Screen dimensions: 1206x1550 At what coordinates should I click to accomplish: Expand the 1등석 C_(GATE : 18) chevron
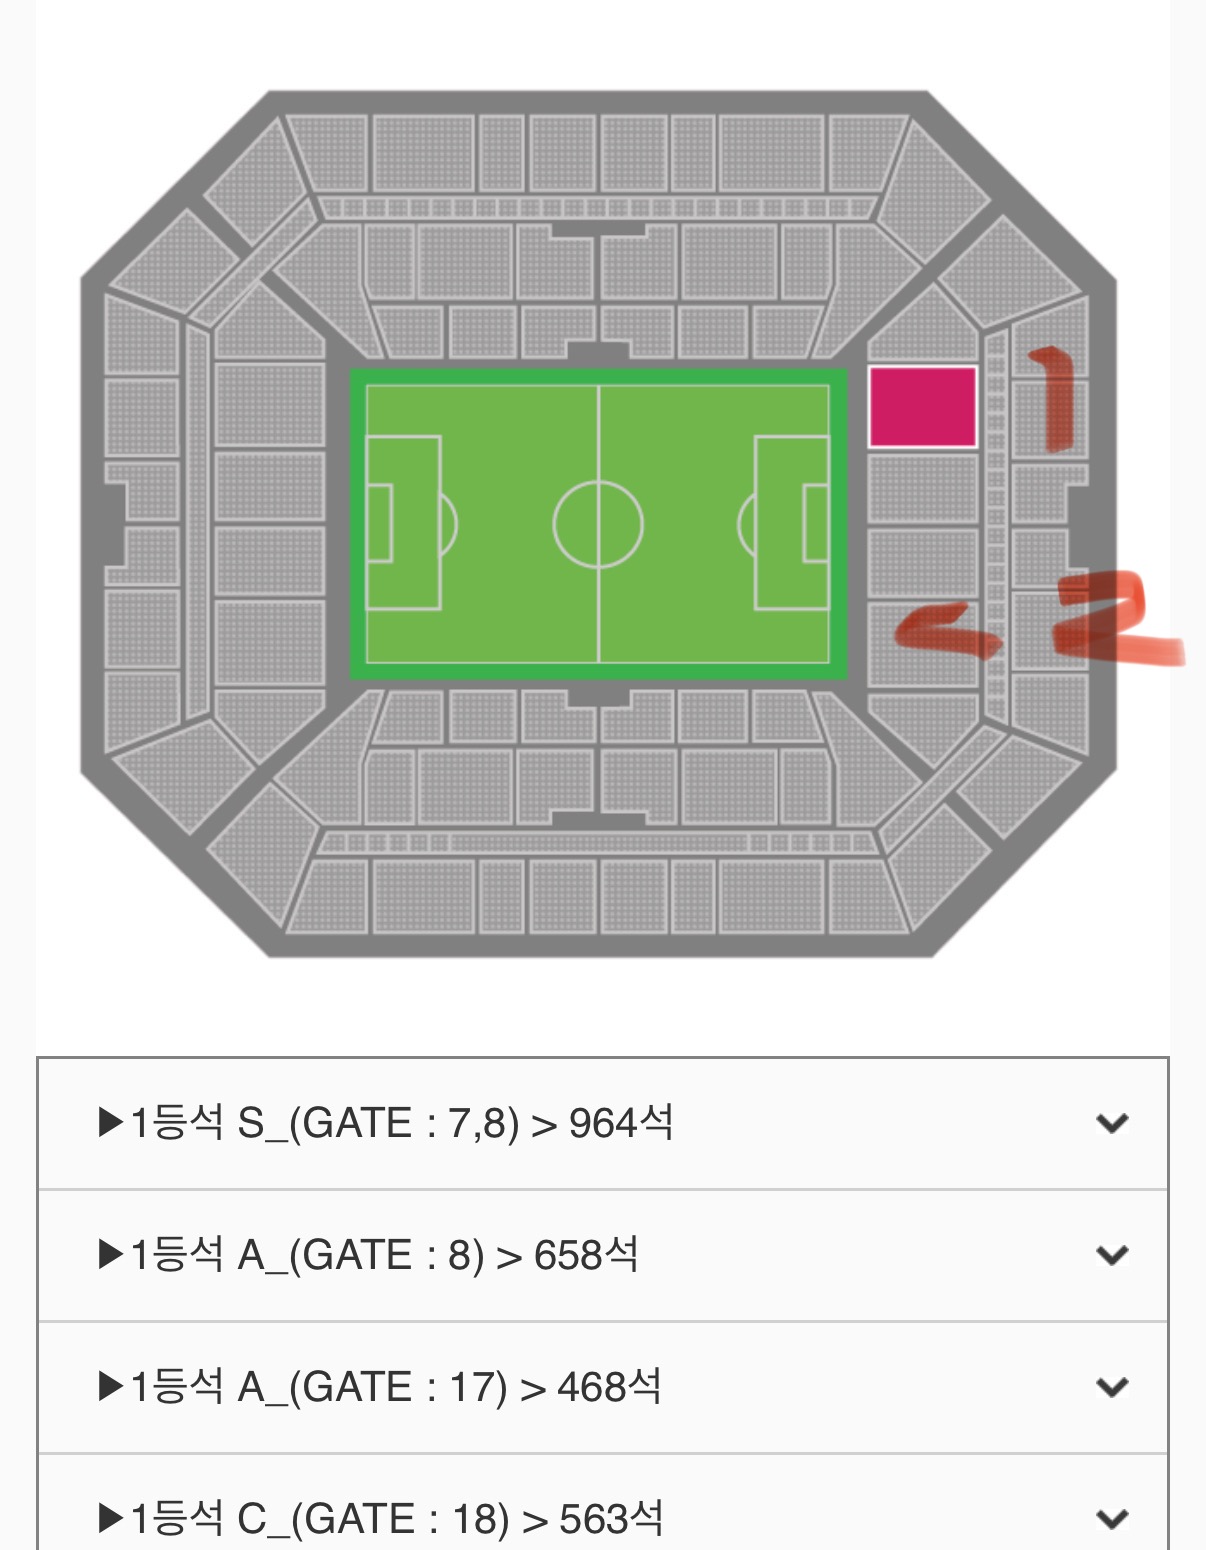[x=1112, y=1519]
